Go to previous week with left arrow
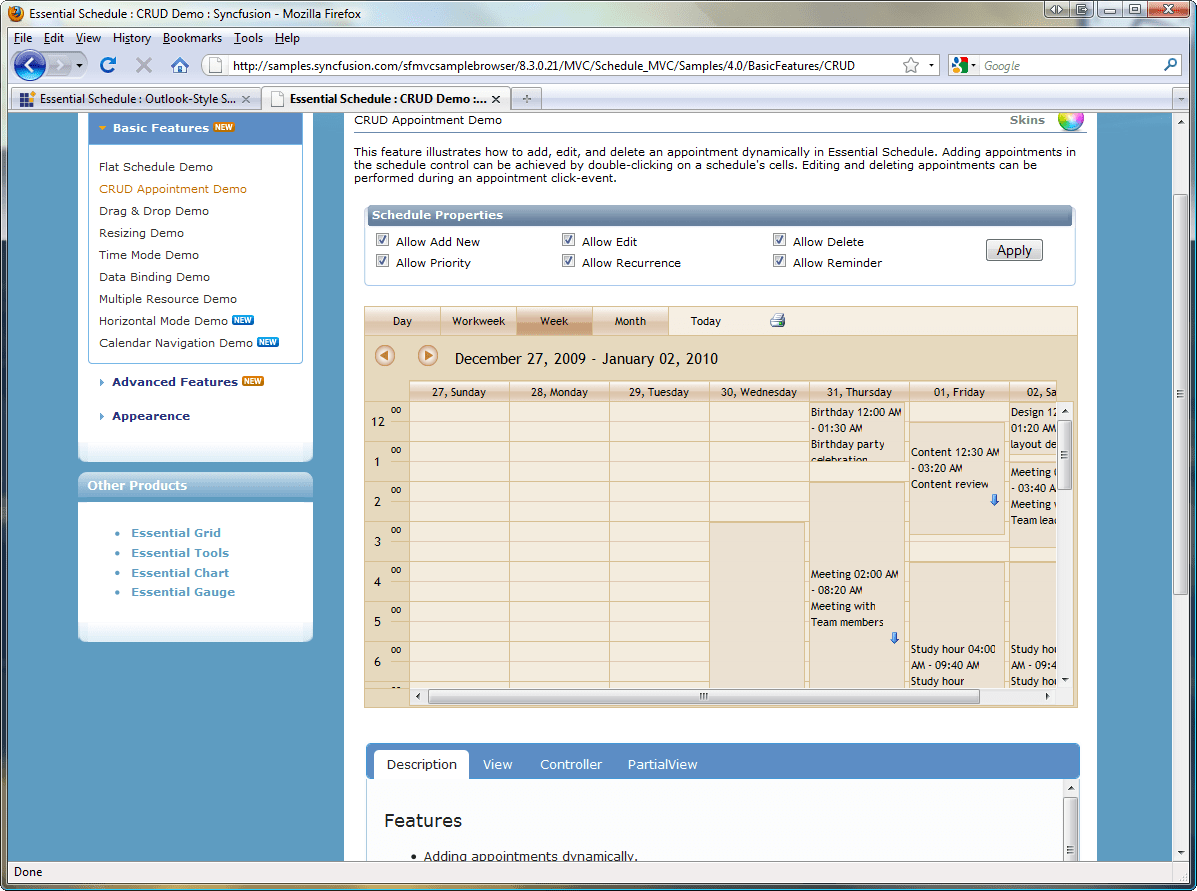Image resolution: width=1197 pixels, height=891 pixels. (385, 356)
